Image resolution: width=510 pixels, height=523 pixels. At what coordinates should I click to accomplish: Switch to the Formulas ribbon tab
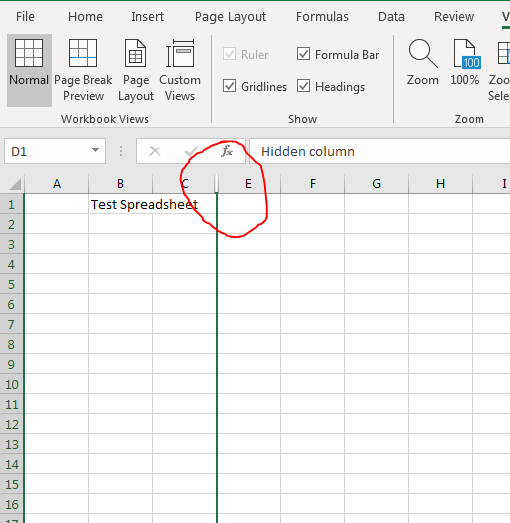(x=323, y=16)
